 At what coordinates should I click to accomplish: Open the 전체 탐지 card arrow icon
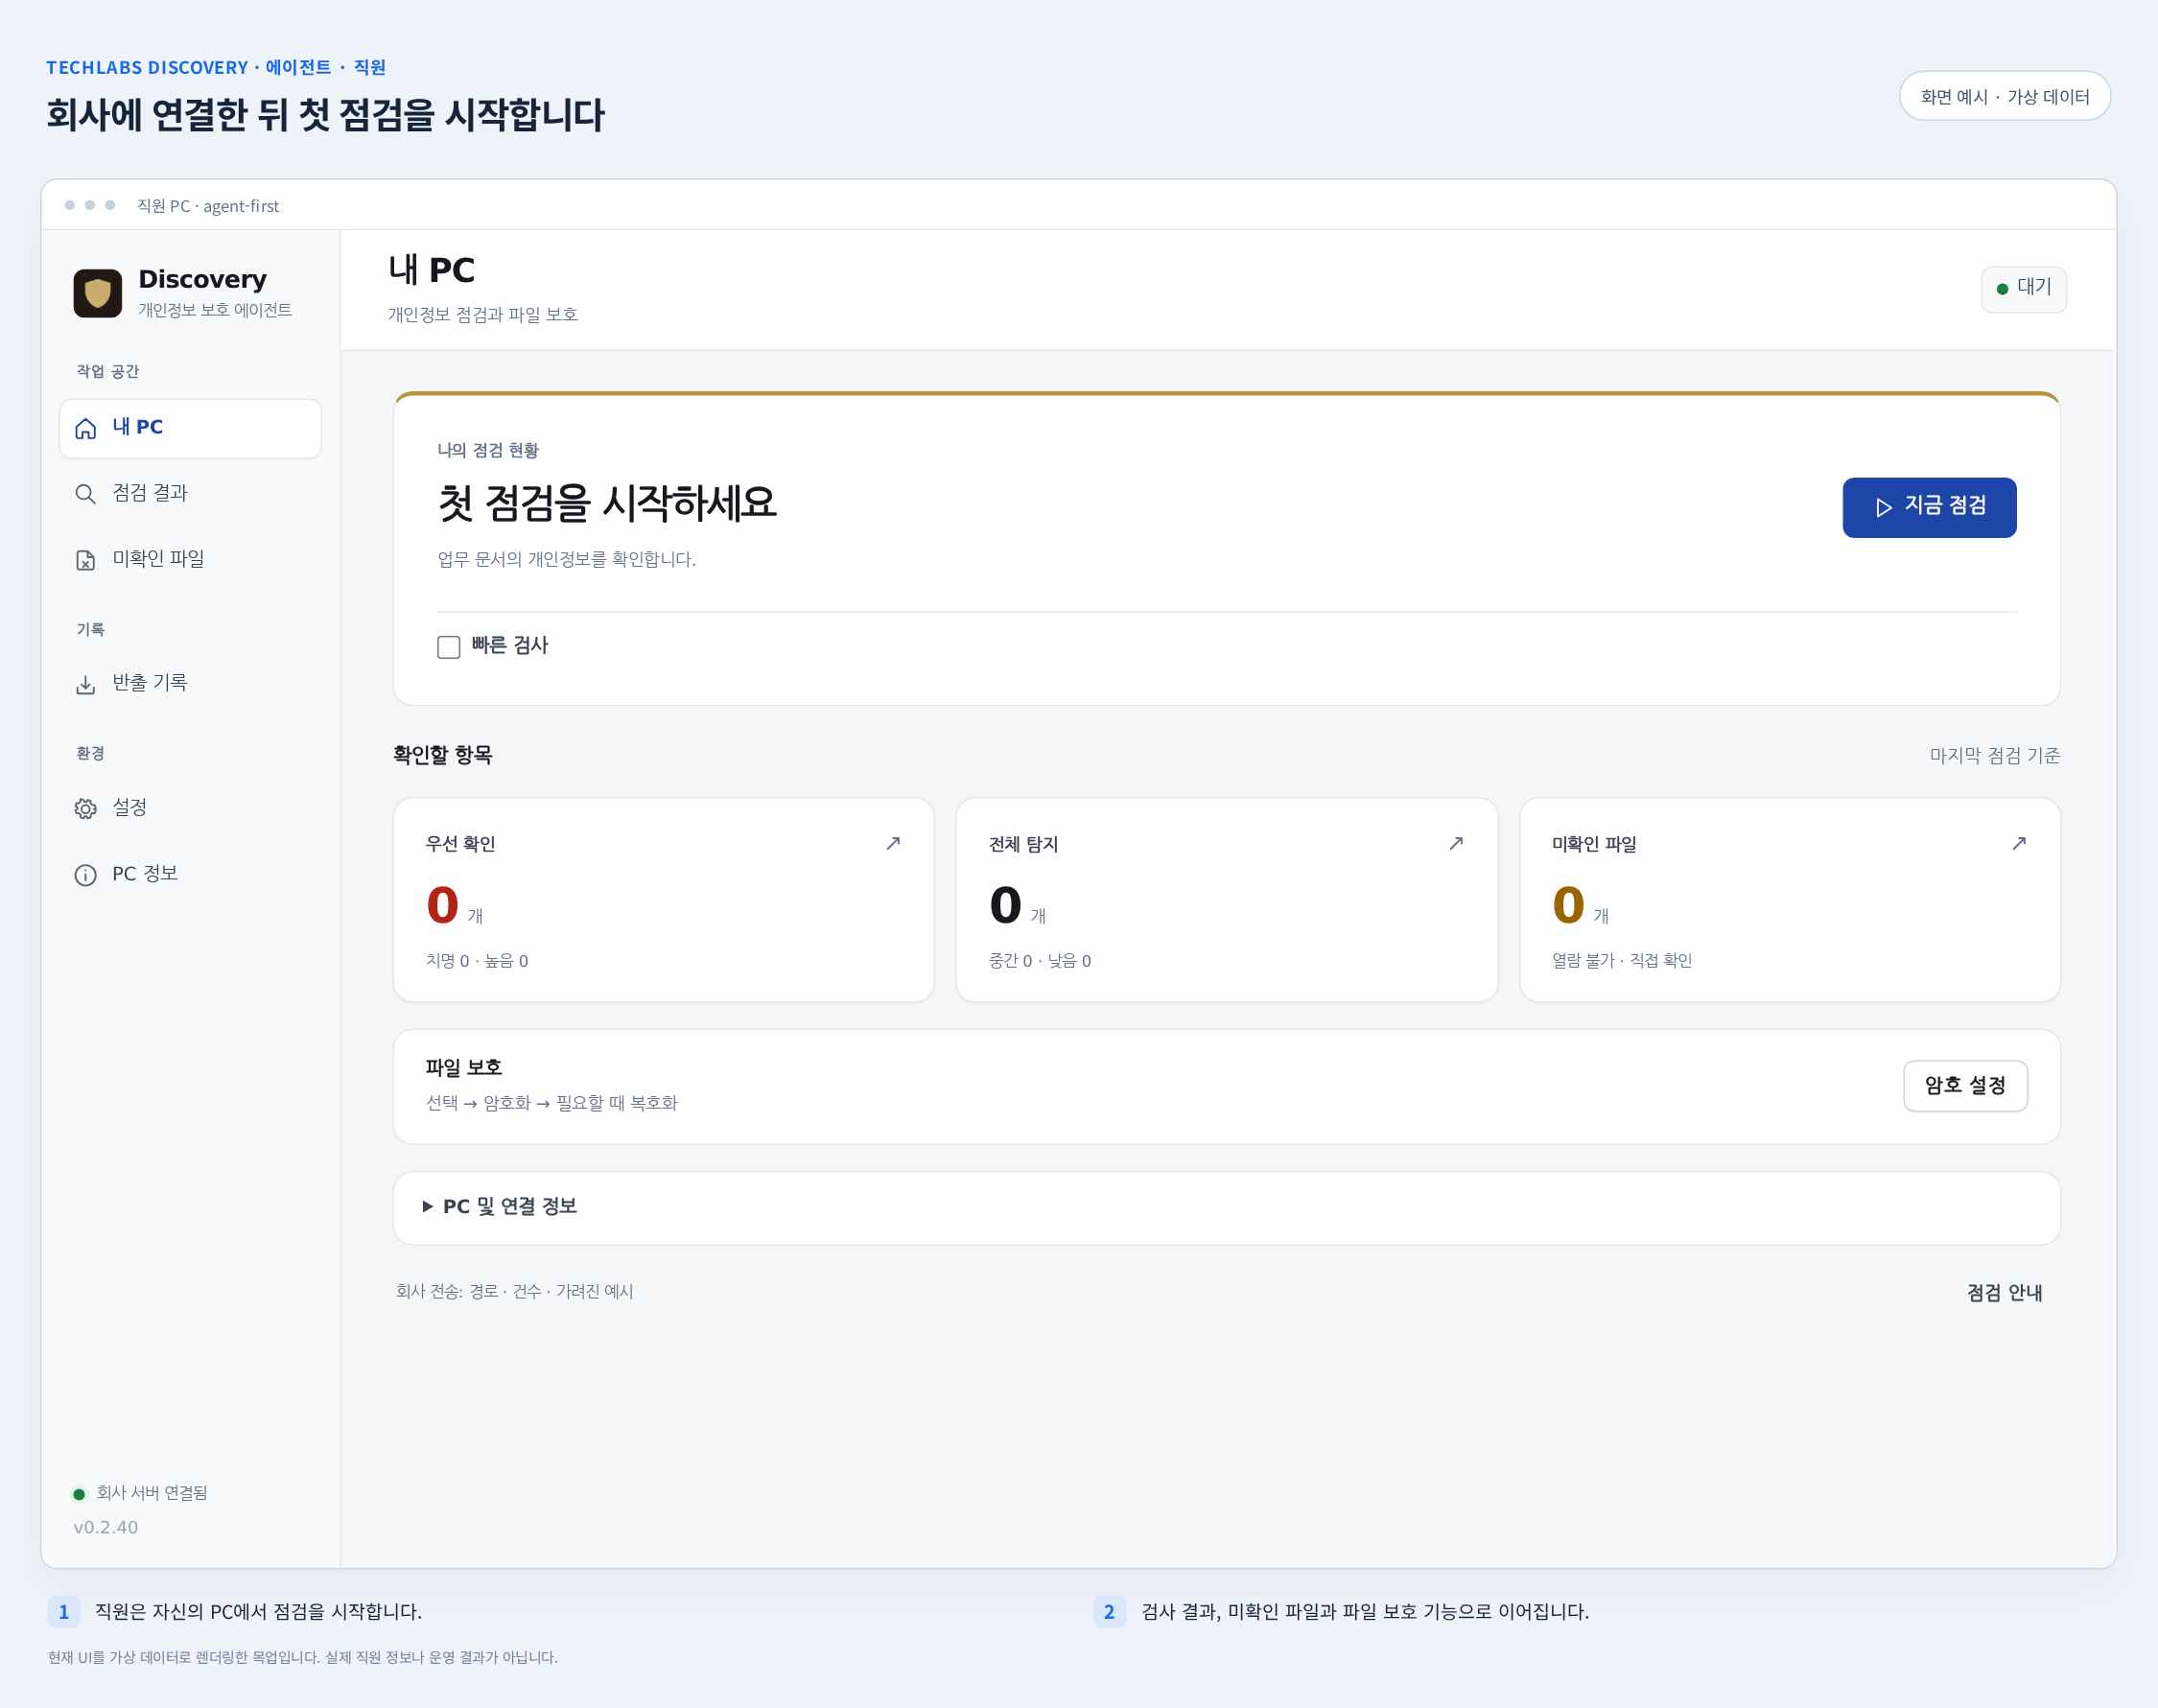(1456, 843)
